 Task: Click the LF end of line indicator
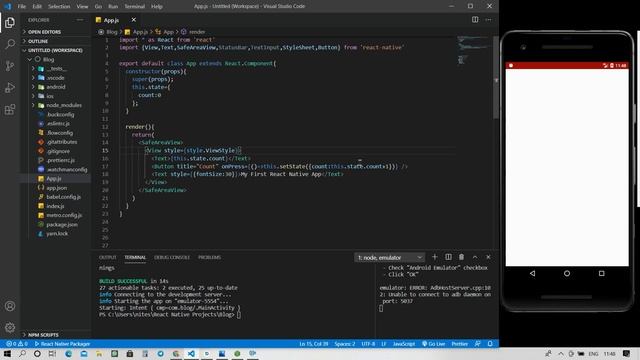[x=384, y=344]
